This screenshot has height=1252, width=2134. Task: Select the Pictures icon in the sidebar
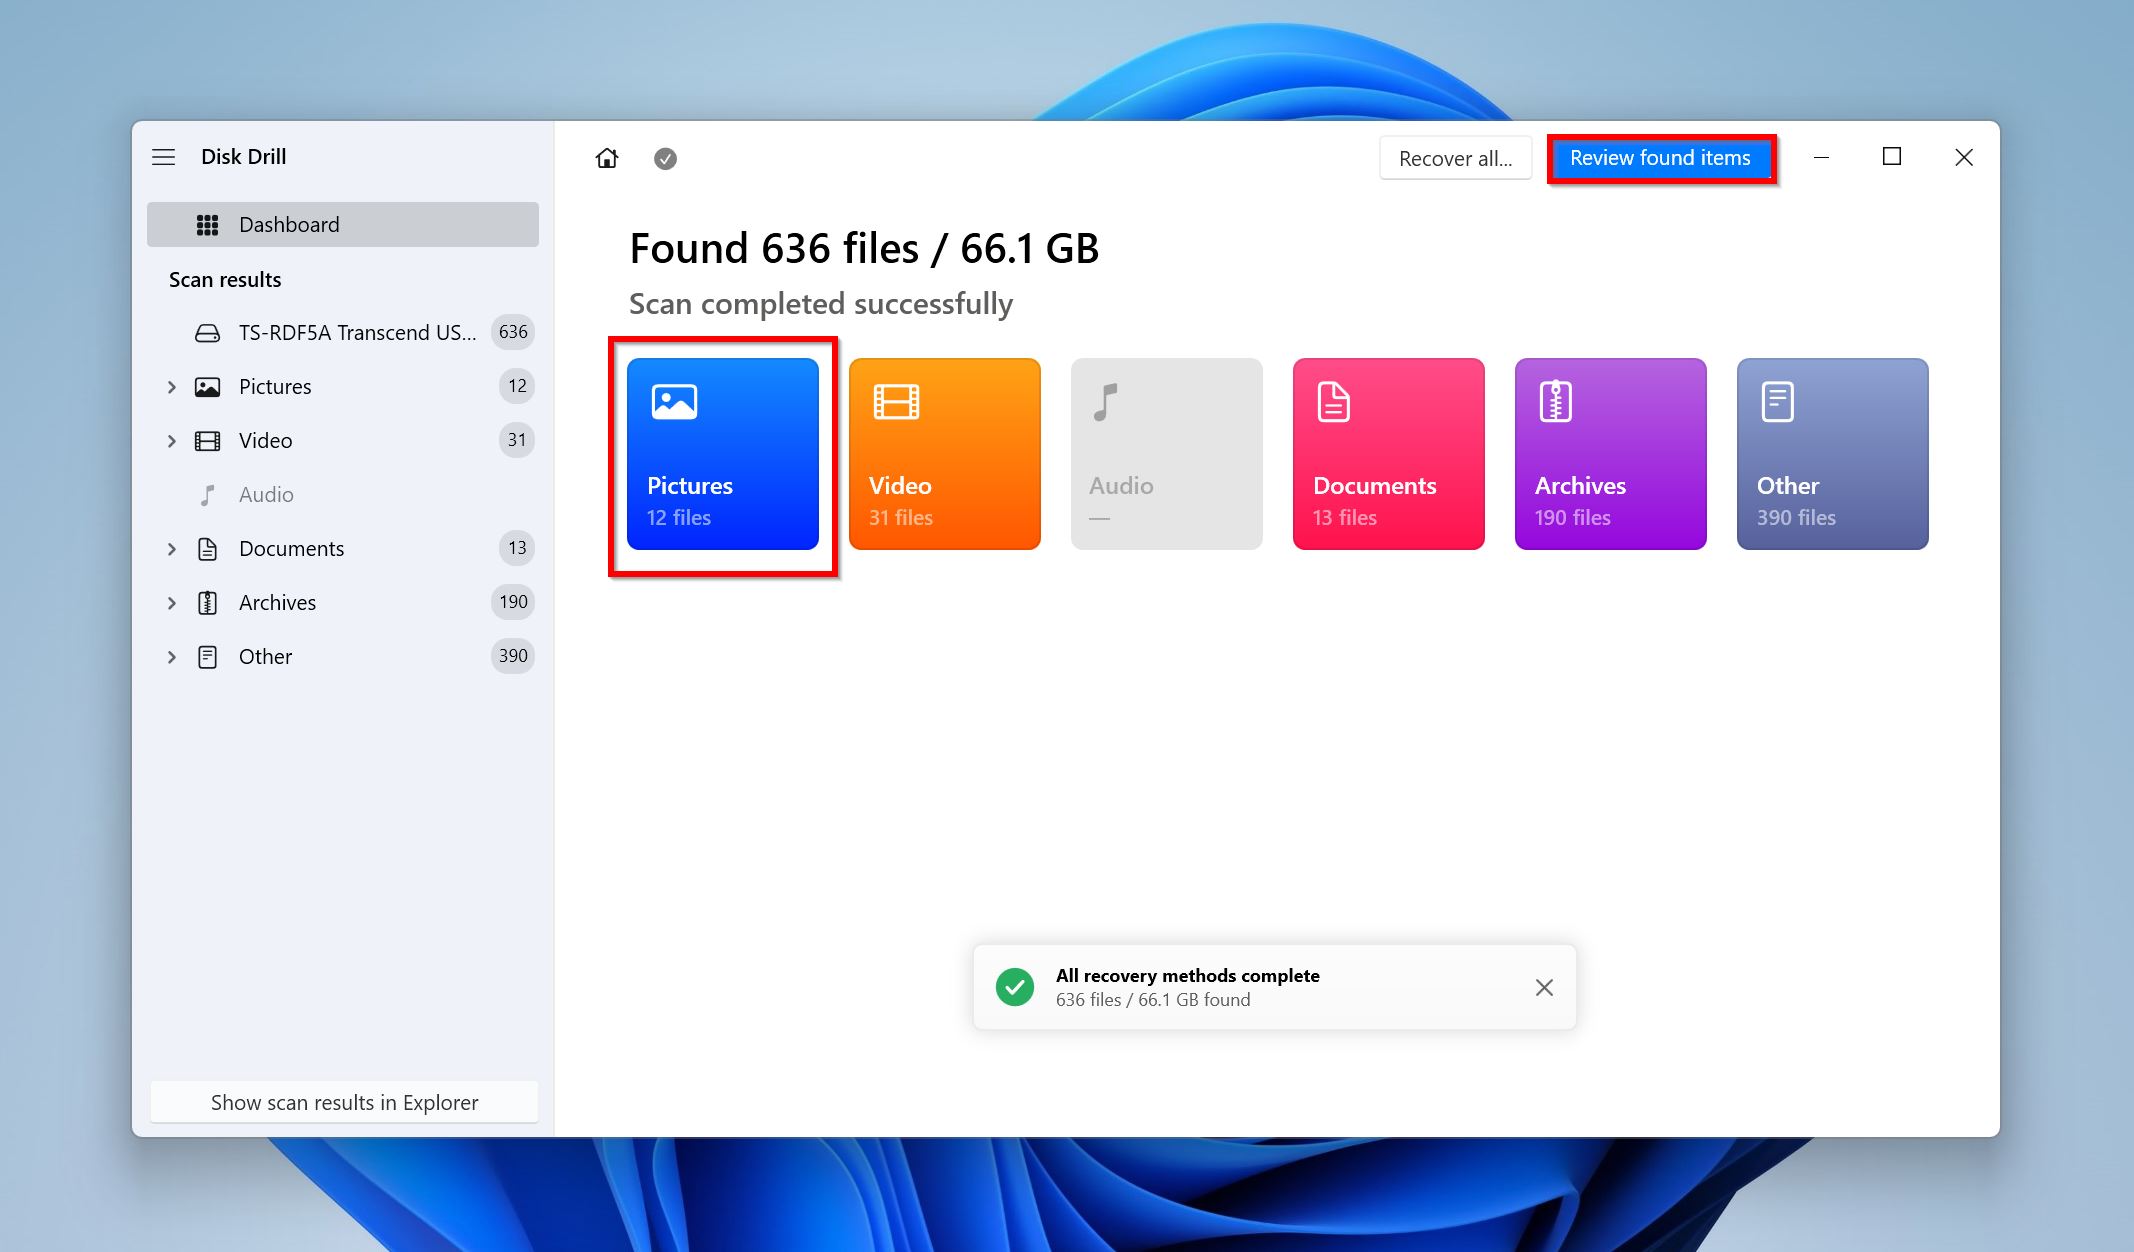[x=206, y=386]
